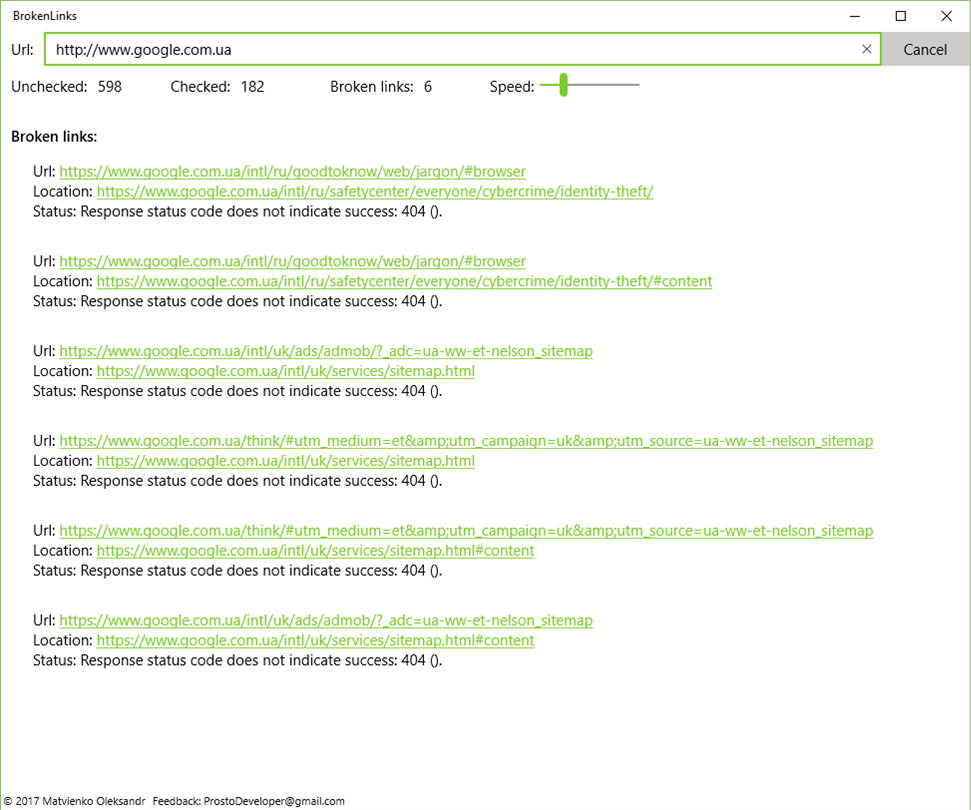Open fifth entry's think/#utm_medium Url link

[x=466, y=531]
